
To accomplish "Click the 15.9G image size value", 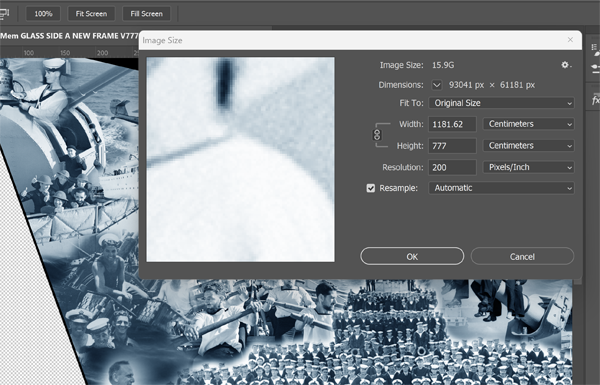I will [x=443, y=65].
